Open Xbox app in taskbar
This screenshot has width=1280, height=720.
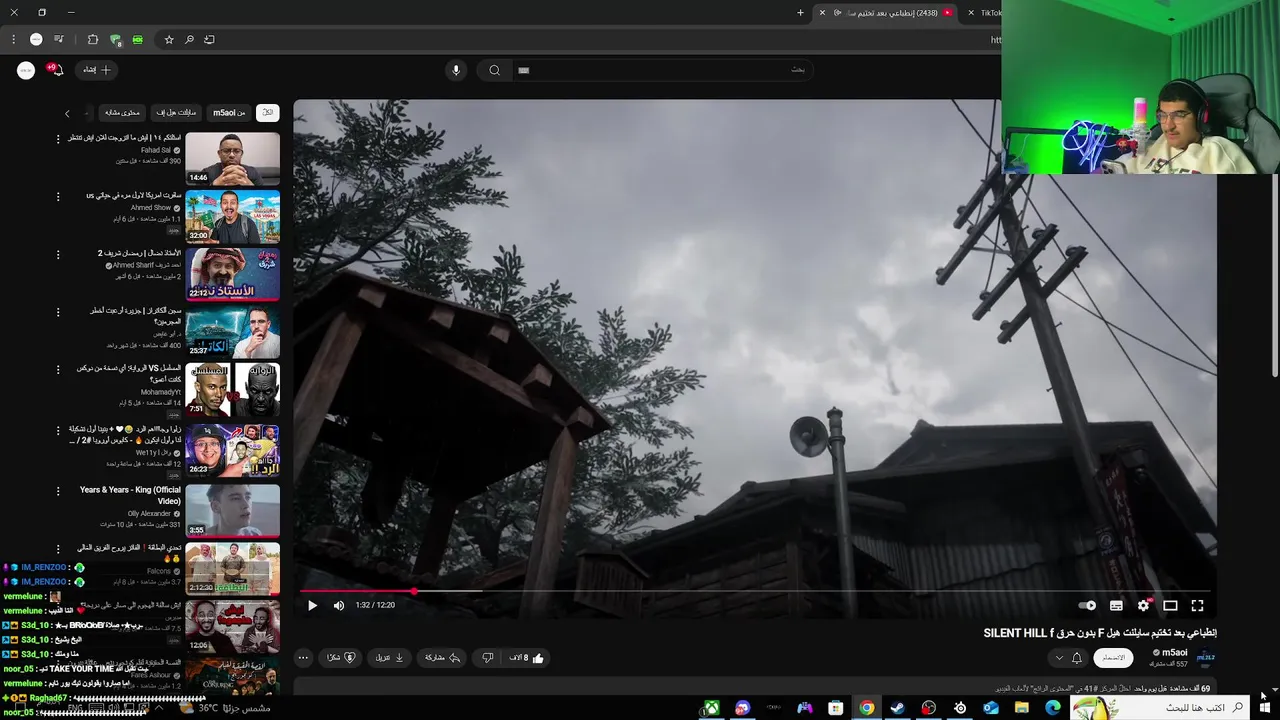(711, 708)
